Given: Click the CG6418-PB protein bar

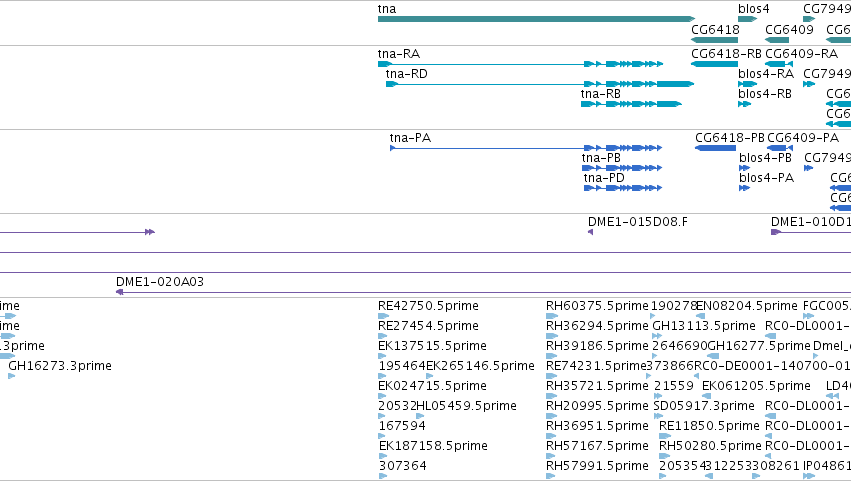Looking at the screenshot, I should (715, 148).
